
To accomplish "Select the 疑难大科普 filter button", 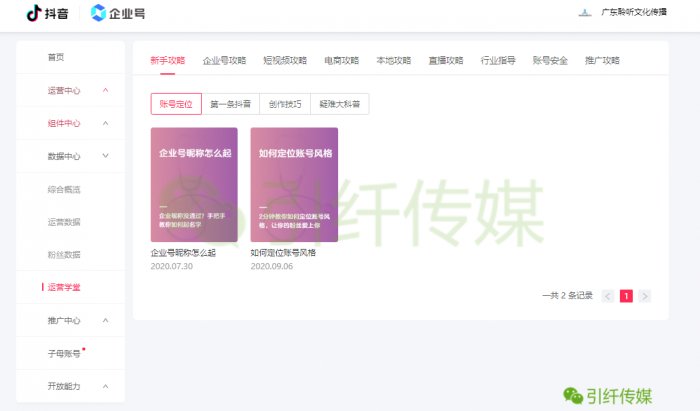I will 341,103.
